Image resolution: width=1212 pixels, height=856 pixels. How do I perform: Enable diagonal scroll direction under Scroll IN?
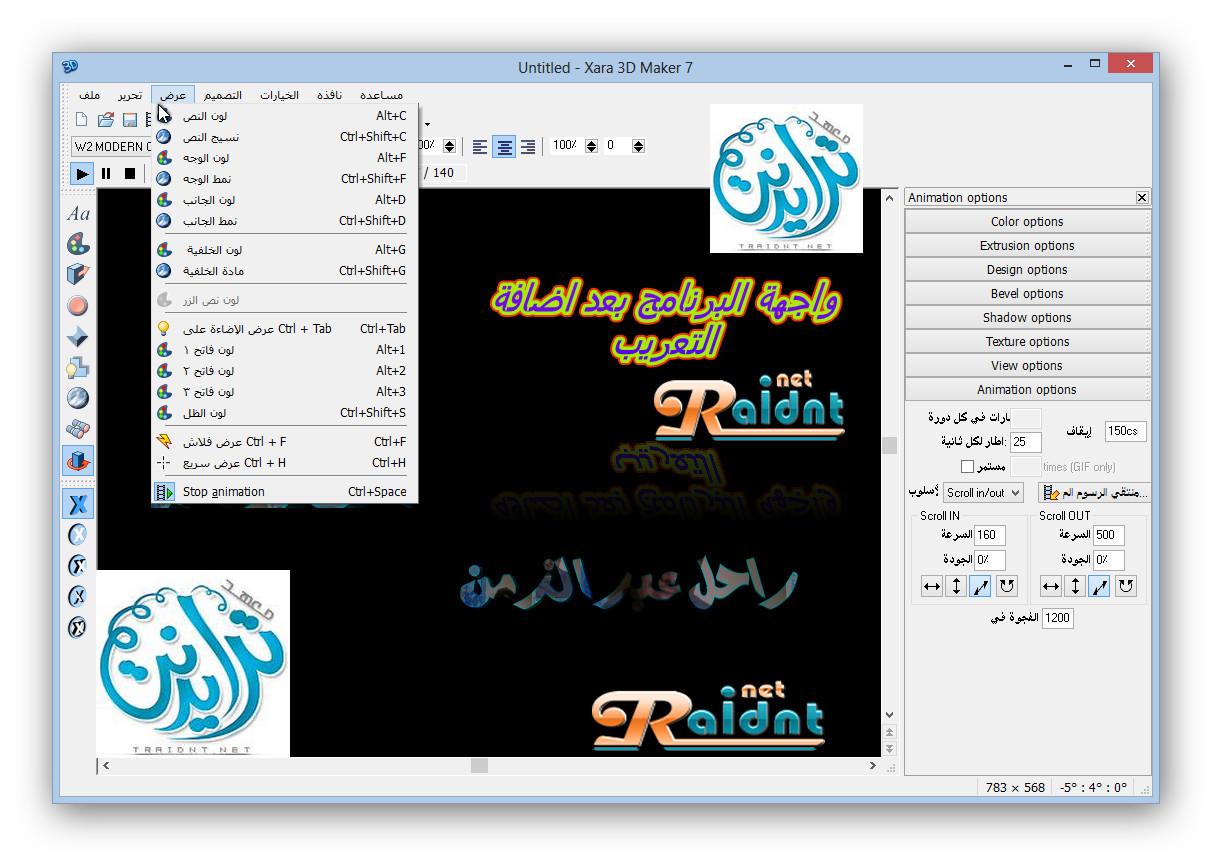(x=980, y=587)
